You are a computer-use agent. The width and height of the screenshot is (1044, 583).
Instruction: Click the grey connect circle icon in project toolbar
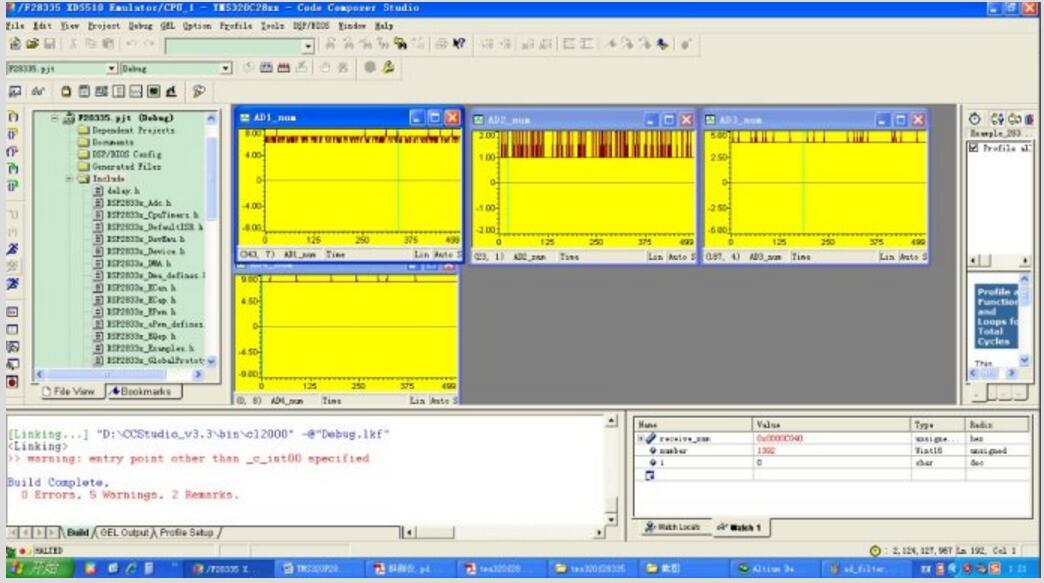pyautogui.click(x=370, y=67)
